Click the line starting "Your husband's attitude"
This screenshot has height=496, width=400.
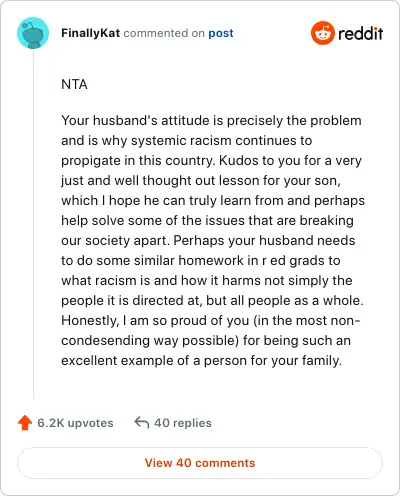[211, 120]
